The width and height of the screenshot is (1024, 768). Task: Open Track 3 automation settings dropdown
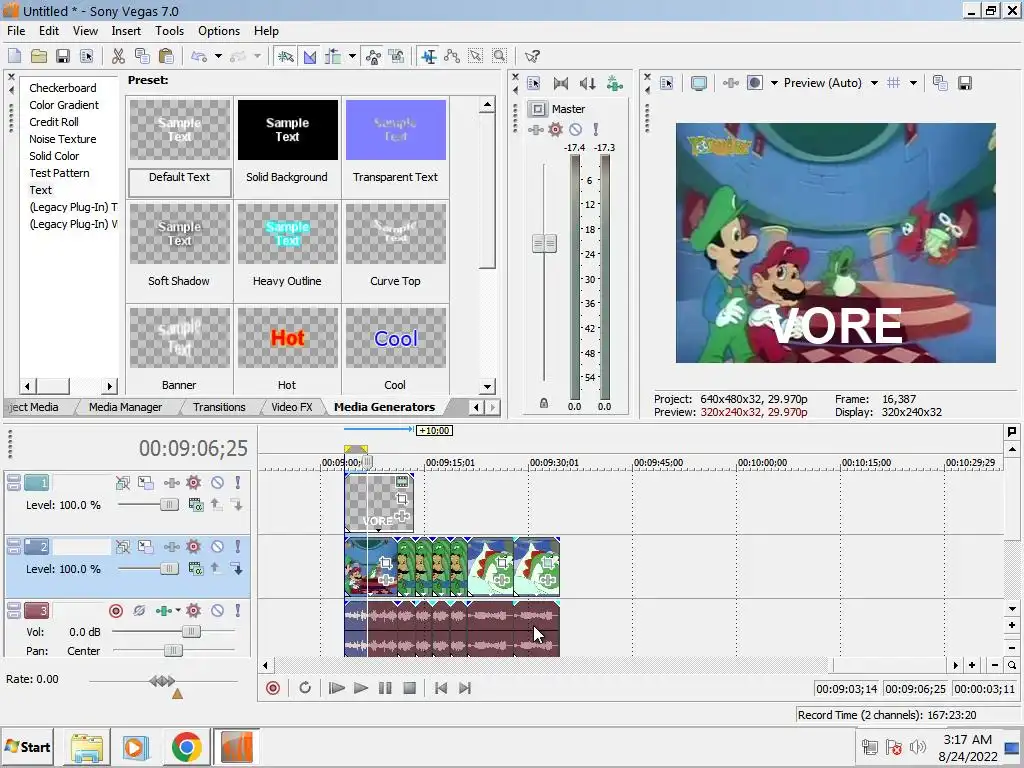click(178, 611)
